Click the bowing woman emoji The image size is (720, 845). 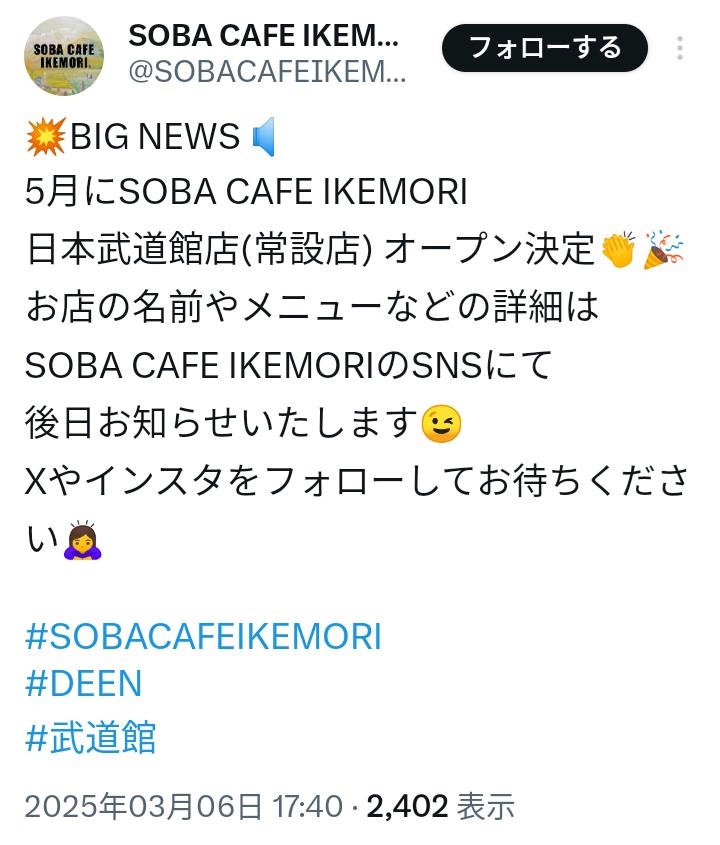[83, 540]
